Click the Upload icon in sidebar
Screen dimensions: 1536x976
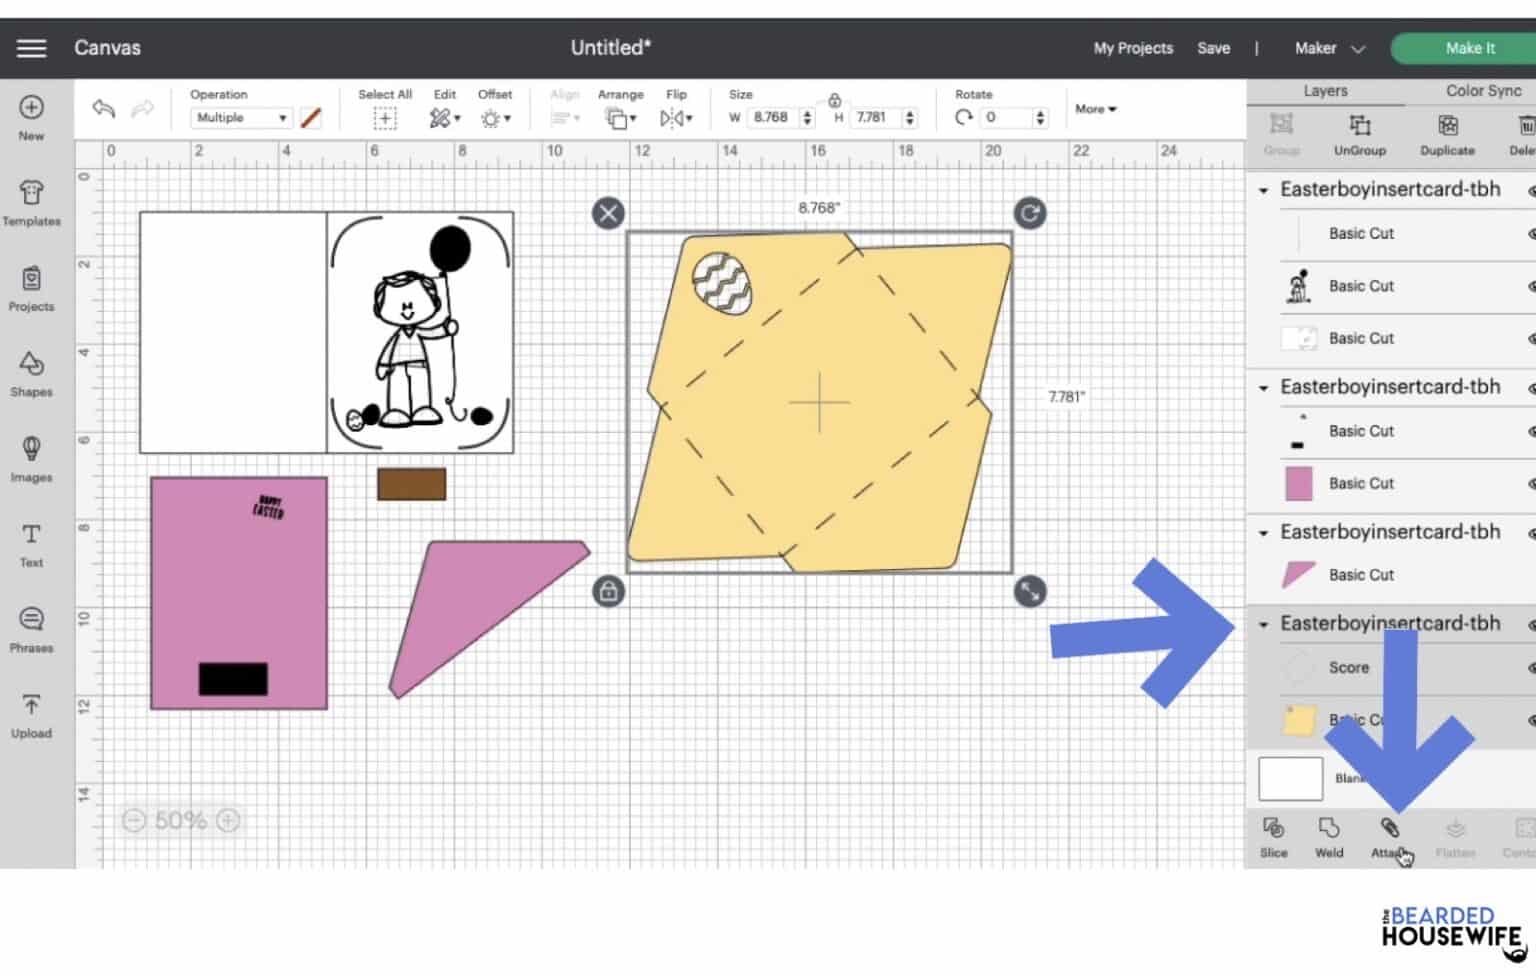coord(31,715)
